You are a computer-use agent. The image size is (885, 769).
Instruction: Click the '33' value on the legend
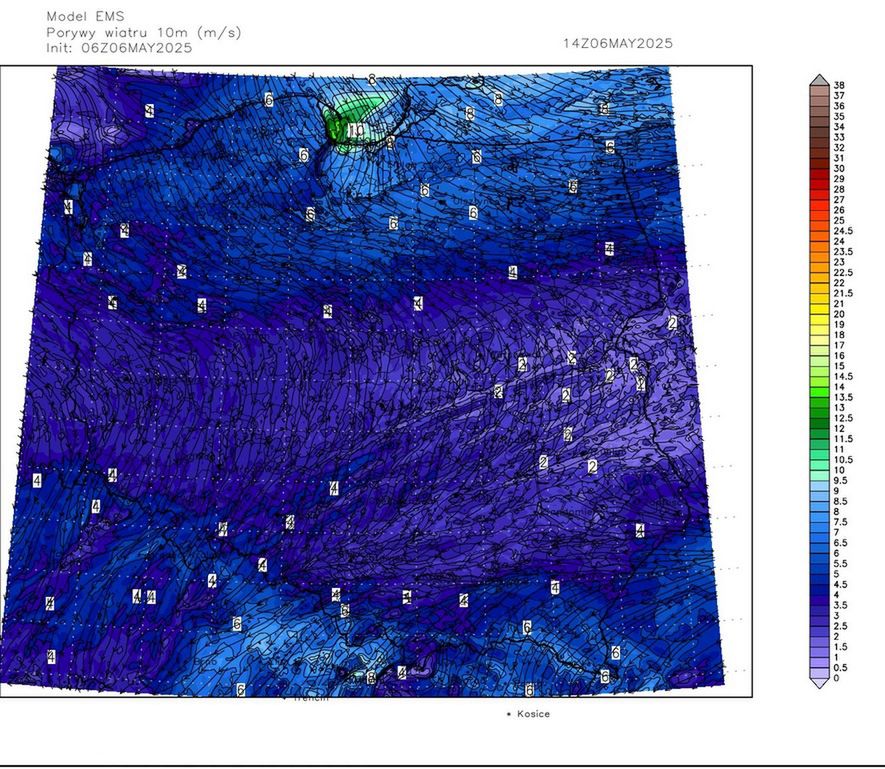coord(839,137)
